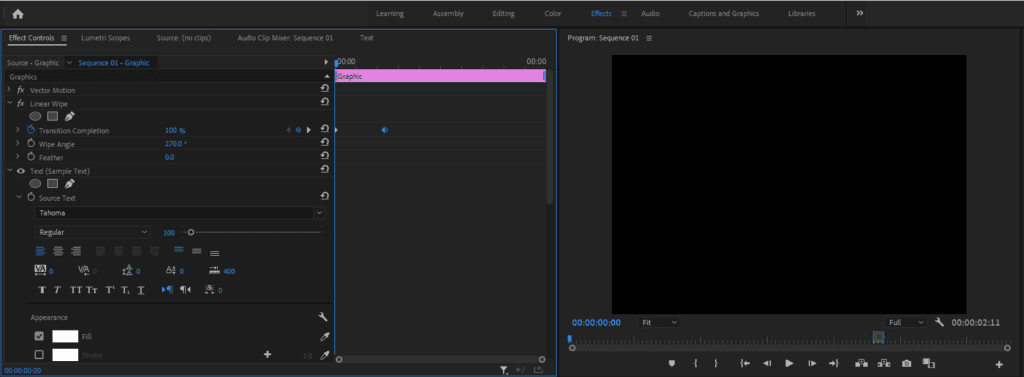The width and height of the screenshot is (1024, 377).
Task: Toggle Faux Italic text style
Action: coord(57,290)
